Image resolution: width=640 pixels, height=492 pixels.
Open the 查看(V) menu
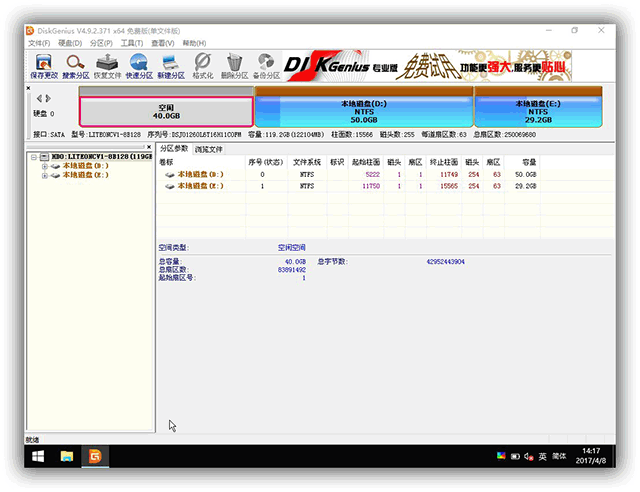pos(162,43)
